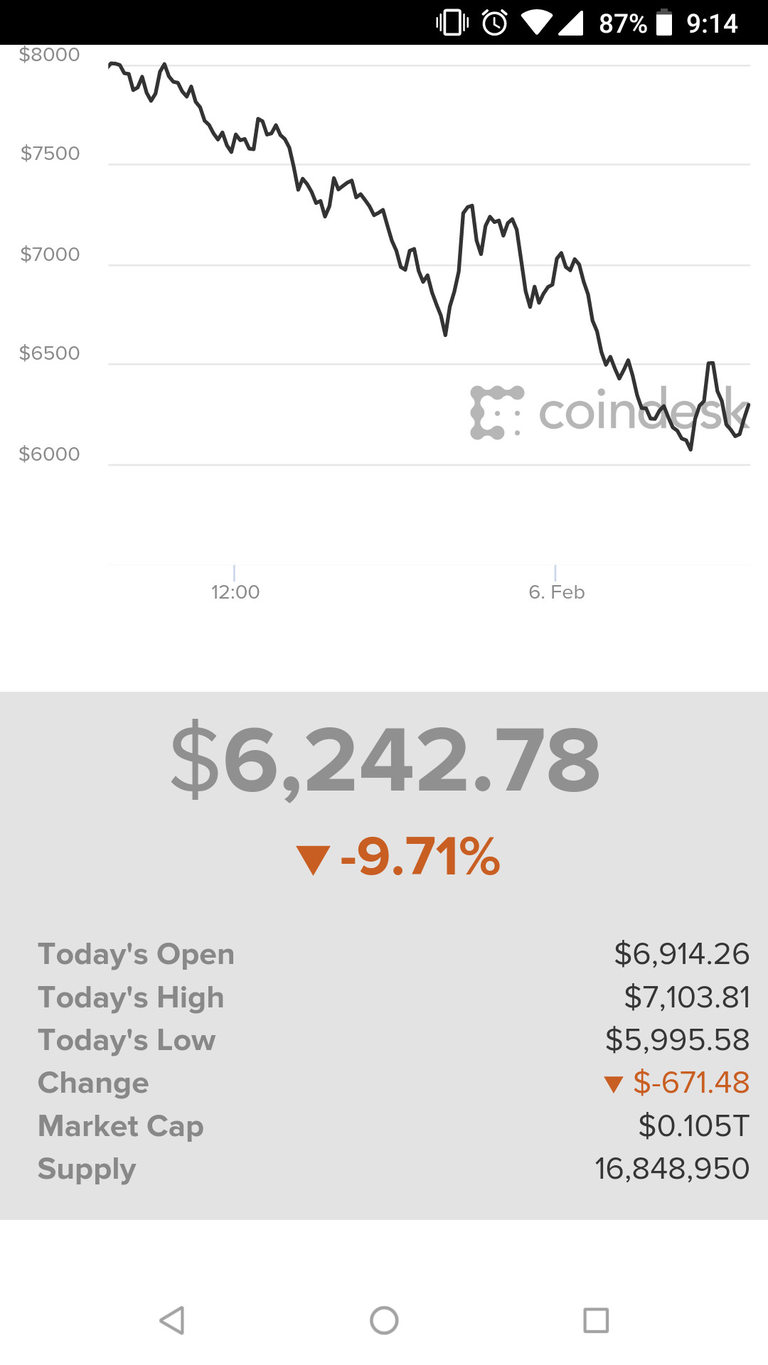Tap the battery icon in status bar

[664, 22]
